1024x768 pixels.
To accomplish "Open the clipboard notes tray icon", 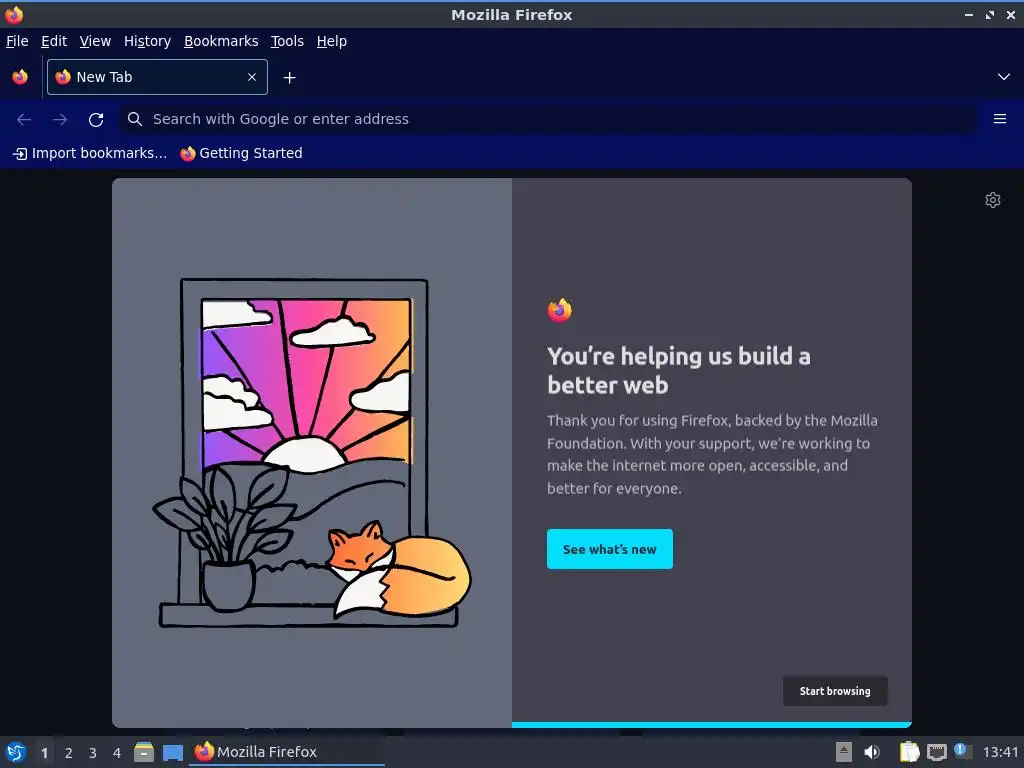I will 909,752.
